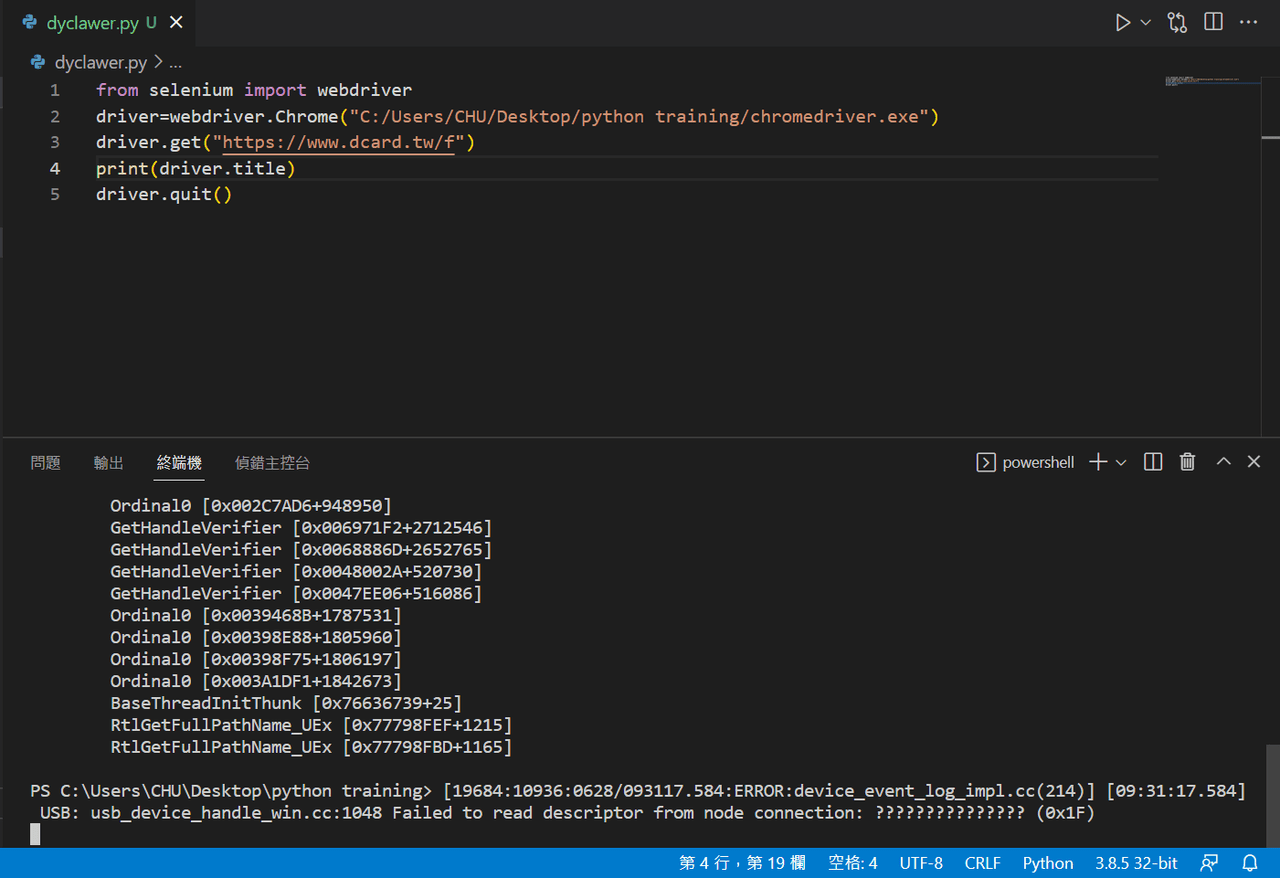1280x878 pixels.
Task: Run the Python file using the play icon
Action: click(1123, 21)
